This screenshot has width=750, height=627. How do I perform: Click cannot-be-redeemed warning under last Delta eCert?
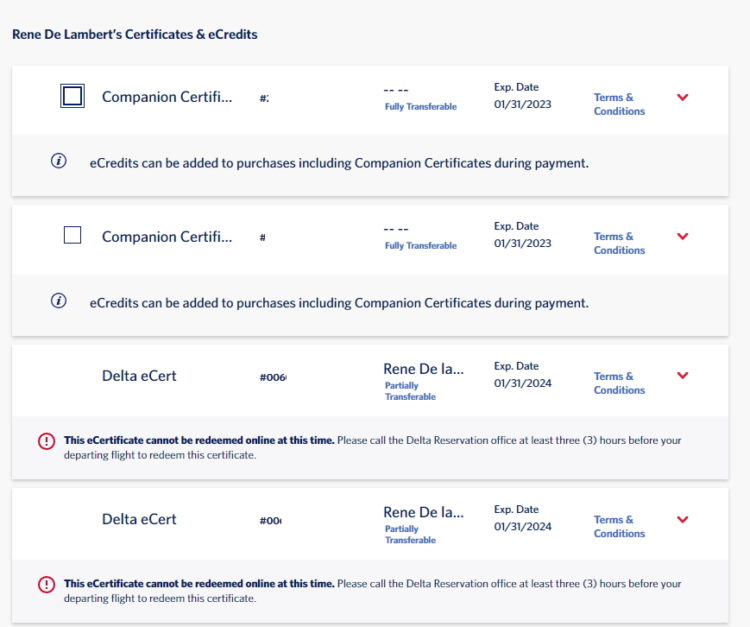click(373, 591)
